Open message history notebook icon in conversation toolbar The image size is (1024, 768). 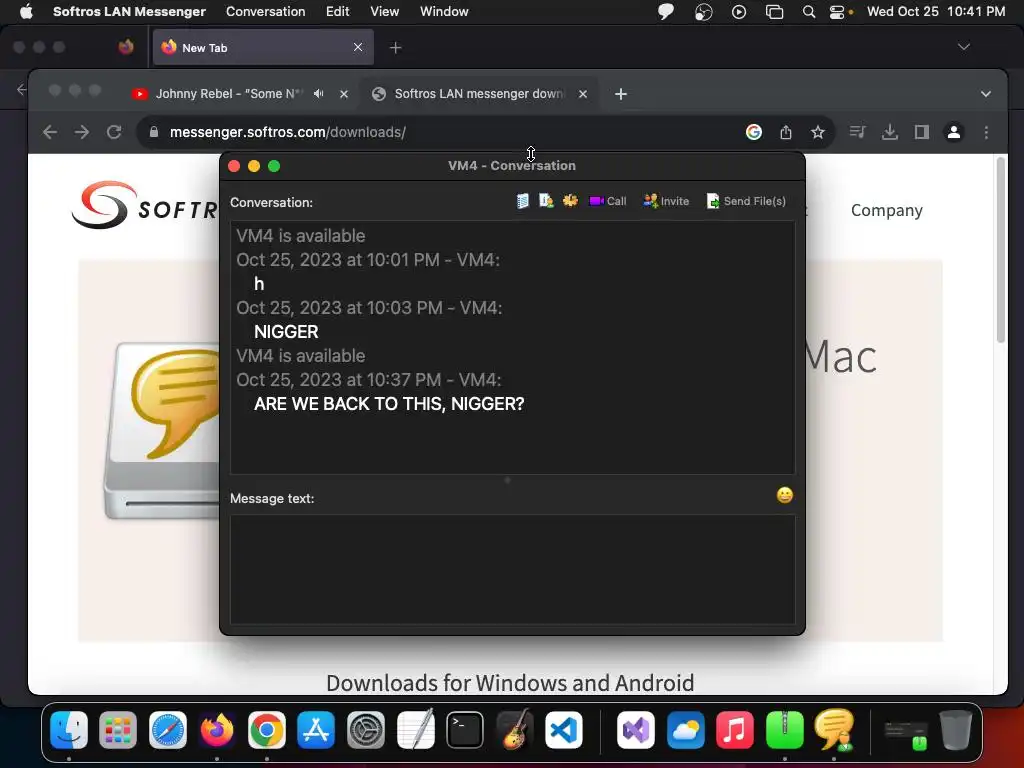coord(522,201)
